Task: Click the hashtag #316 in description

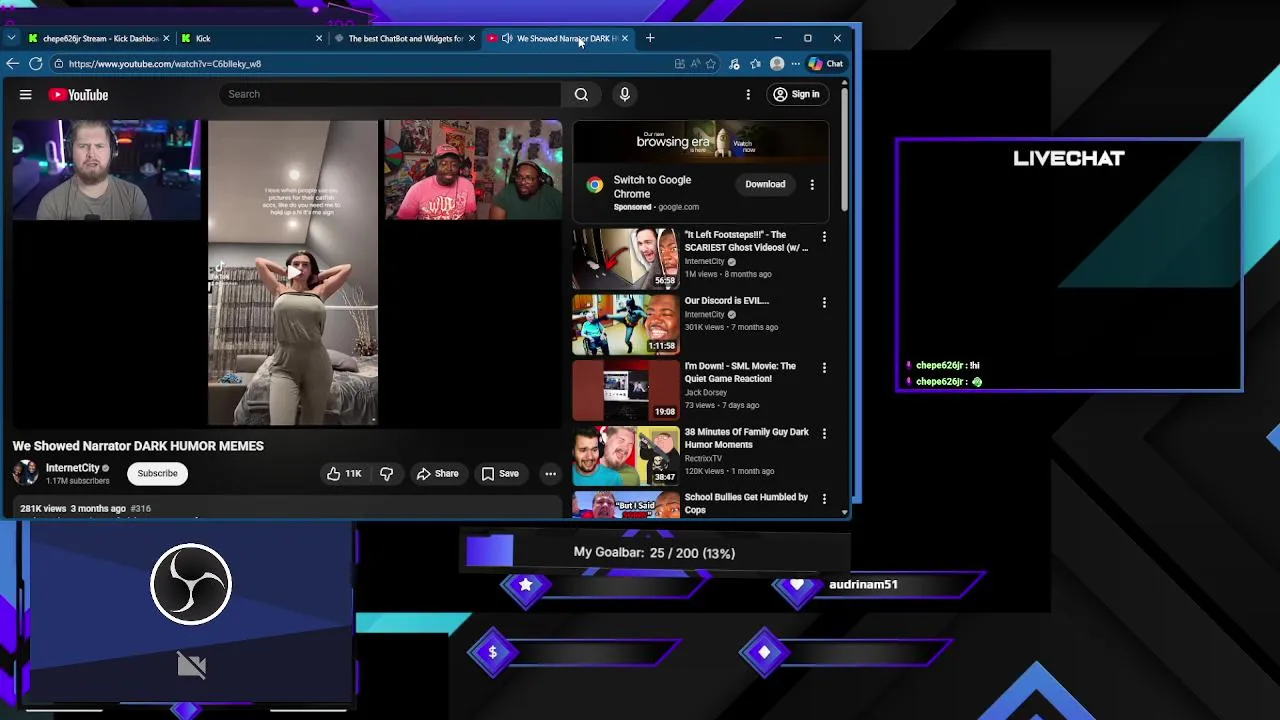Action: 140,508
